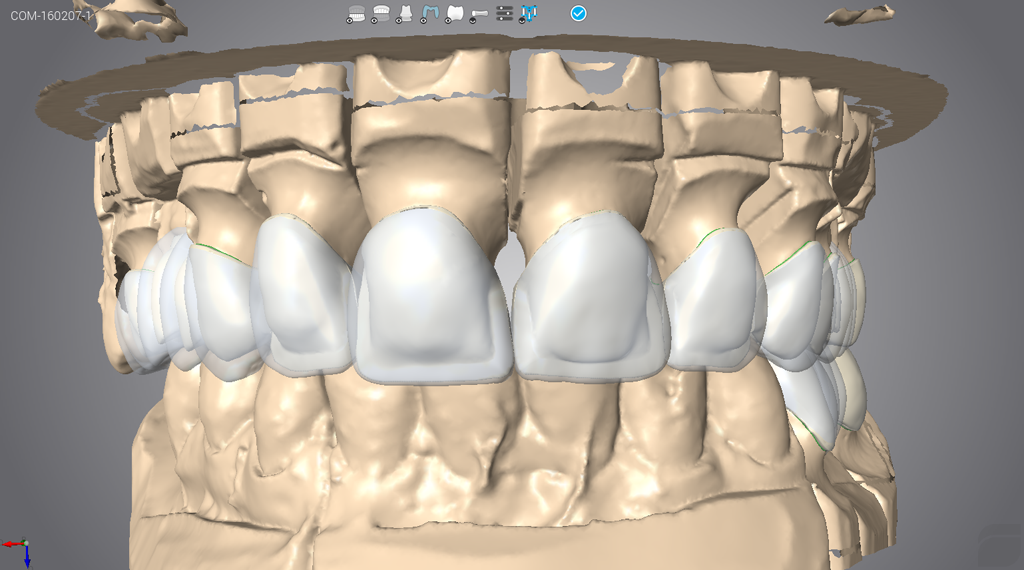The width and height of the screenshot is (1024, 570).
Task: Toggle the blue articulator frame icon
Action: (x=528, y=14)
